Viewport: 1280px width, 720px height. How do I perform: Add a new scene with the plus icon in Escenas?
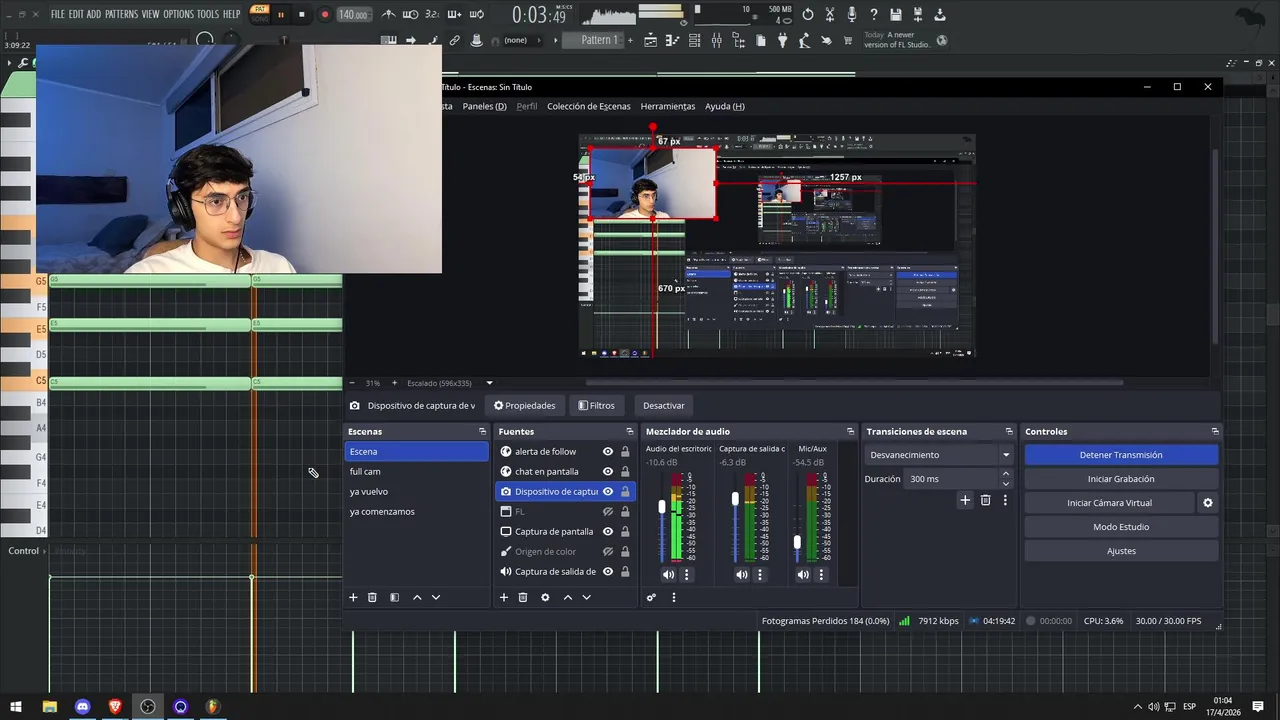353,597
